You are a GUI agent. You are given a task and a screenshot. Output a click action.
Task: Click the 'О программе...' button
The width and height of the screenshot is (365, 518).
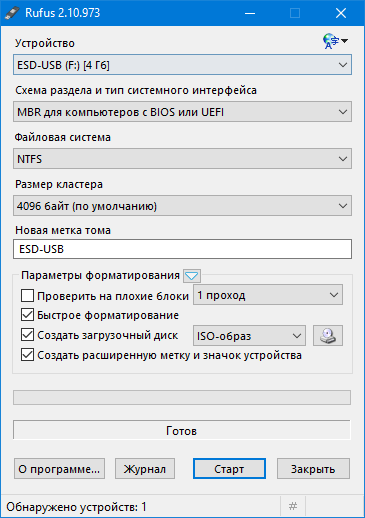(x=59, y=469)
